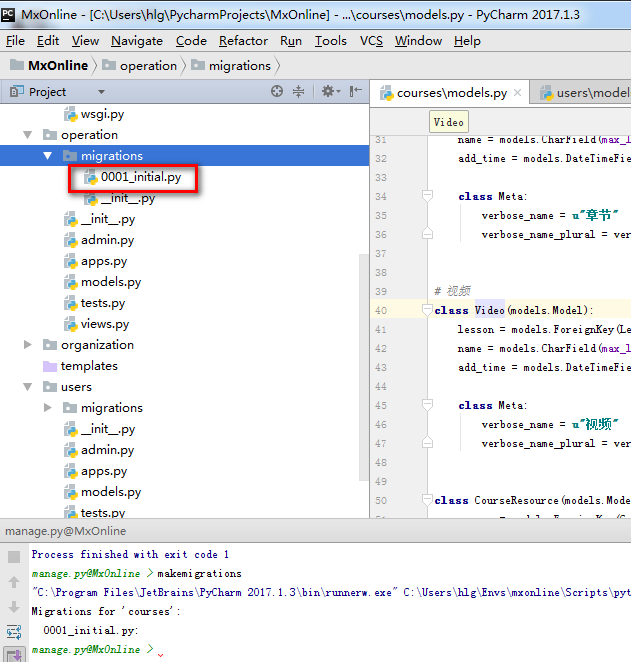The width and height of the screenshot is (631, 662).
Task: Collapse the operation migrations folder arrow
Action: pos(48,156)
